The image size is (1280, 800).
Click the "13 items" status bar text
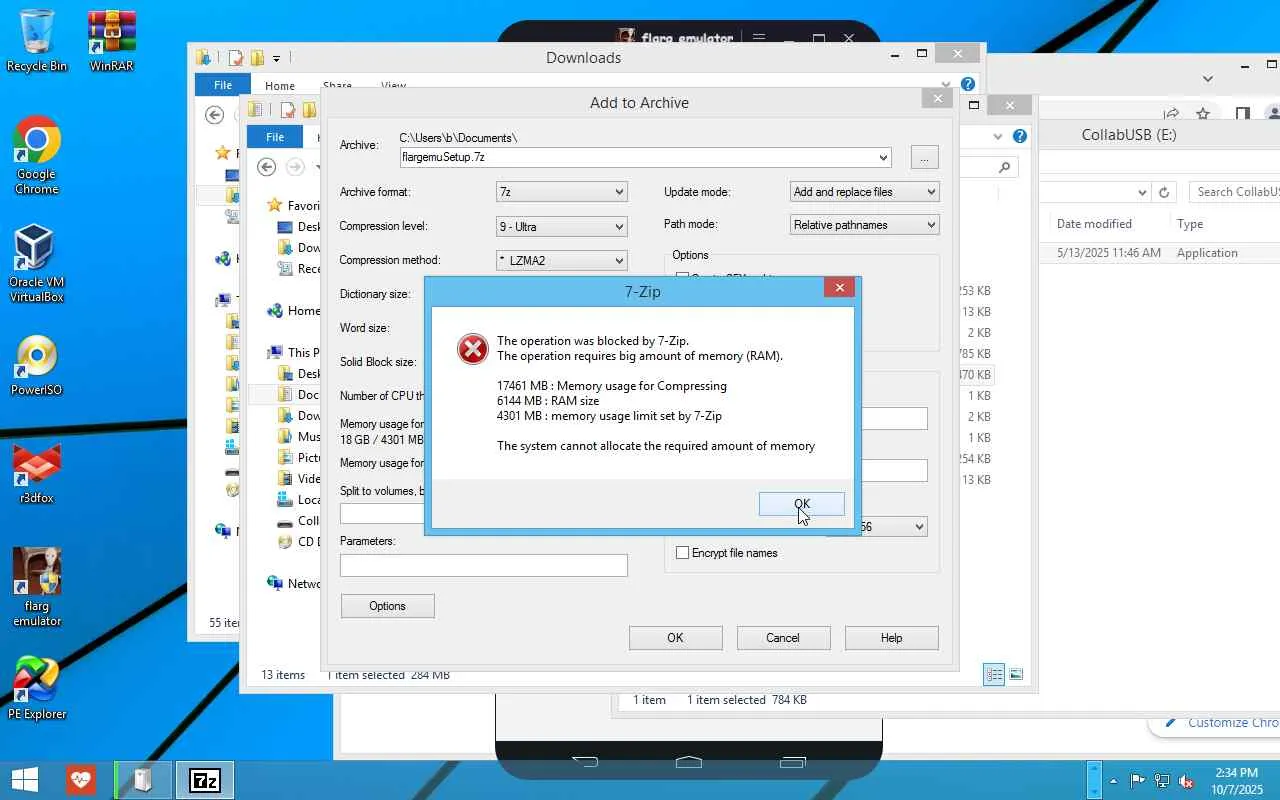point(283,675)
